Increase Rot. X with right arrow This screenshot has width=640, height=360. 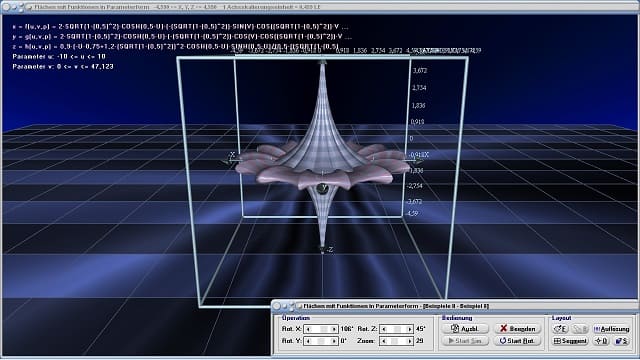point(334,329)
